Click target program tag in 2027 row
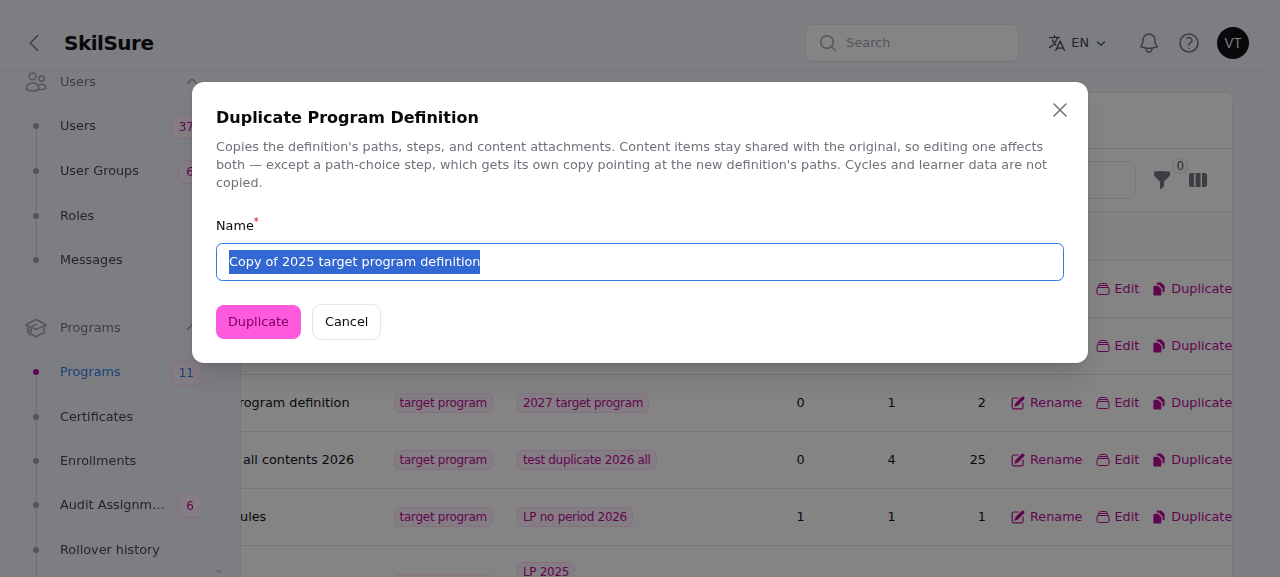 point(443,403)
